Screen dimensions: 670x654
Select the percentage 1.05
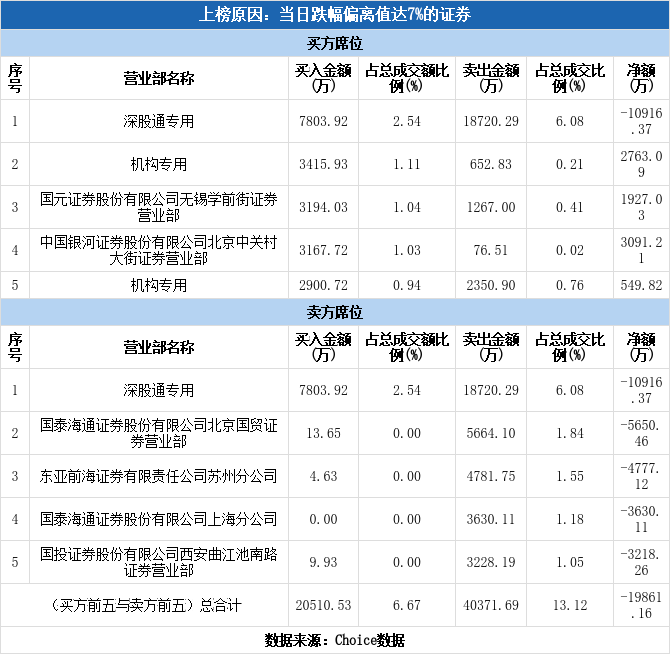coord(569,562)
